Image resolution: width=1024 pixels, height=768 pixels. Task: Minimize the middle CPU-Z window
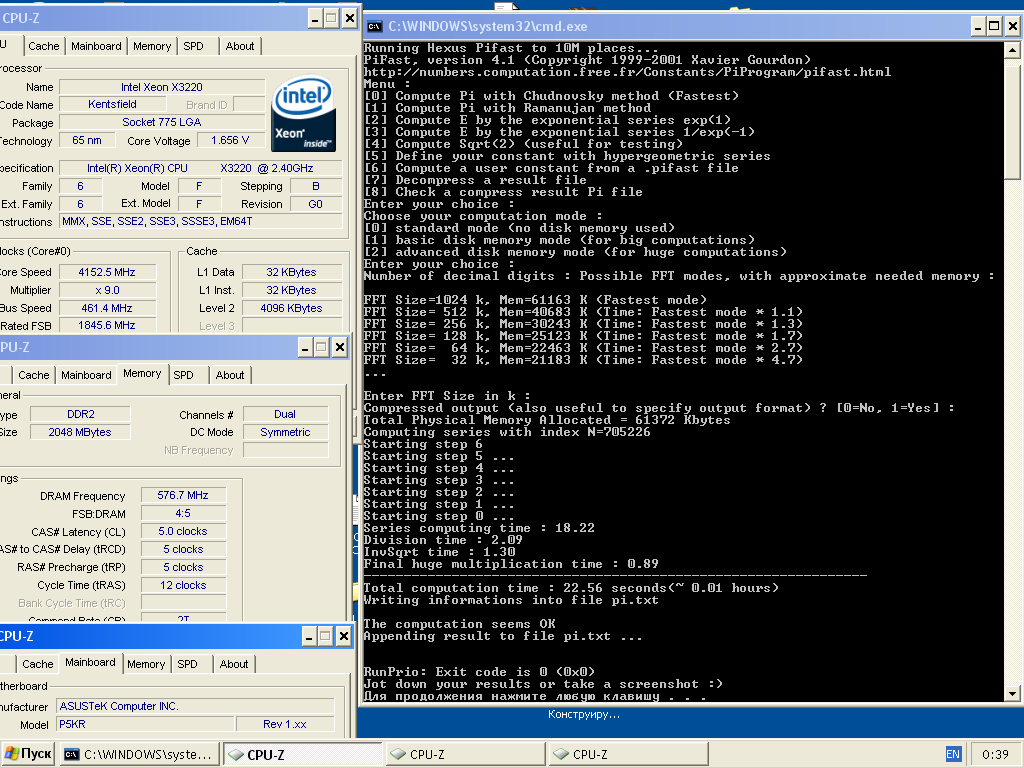(305, 347)
